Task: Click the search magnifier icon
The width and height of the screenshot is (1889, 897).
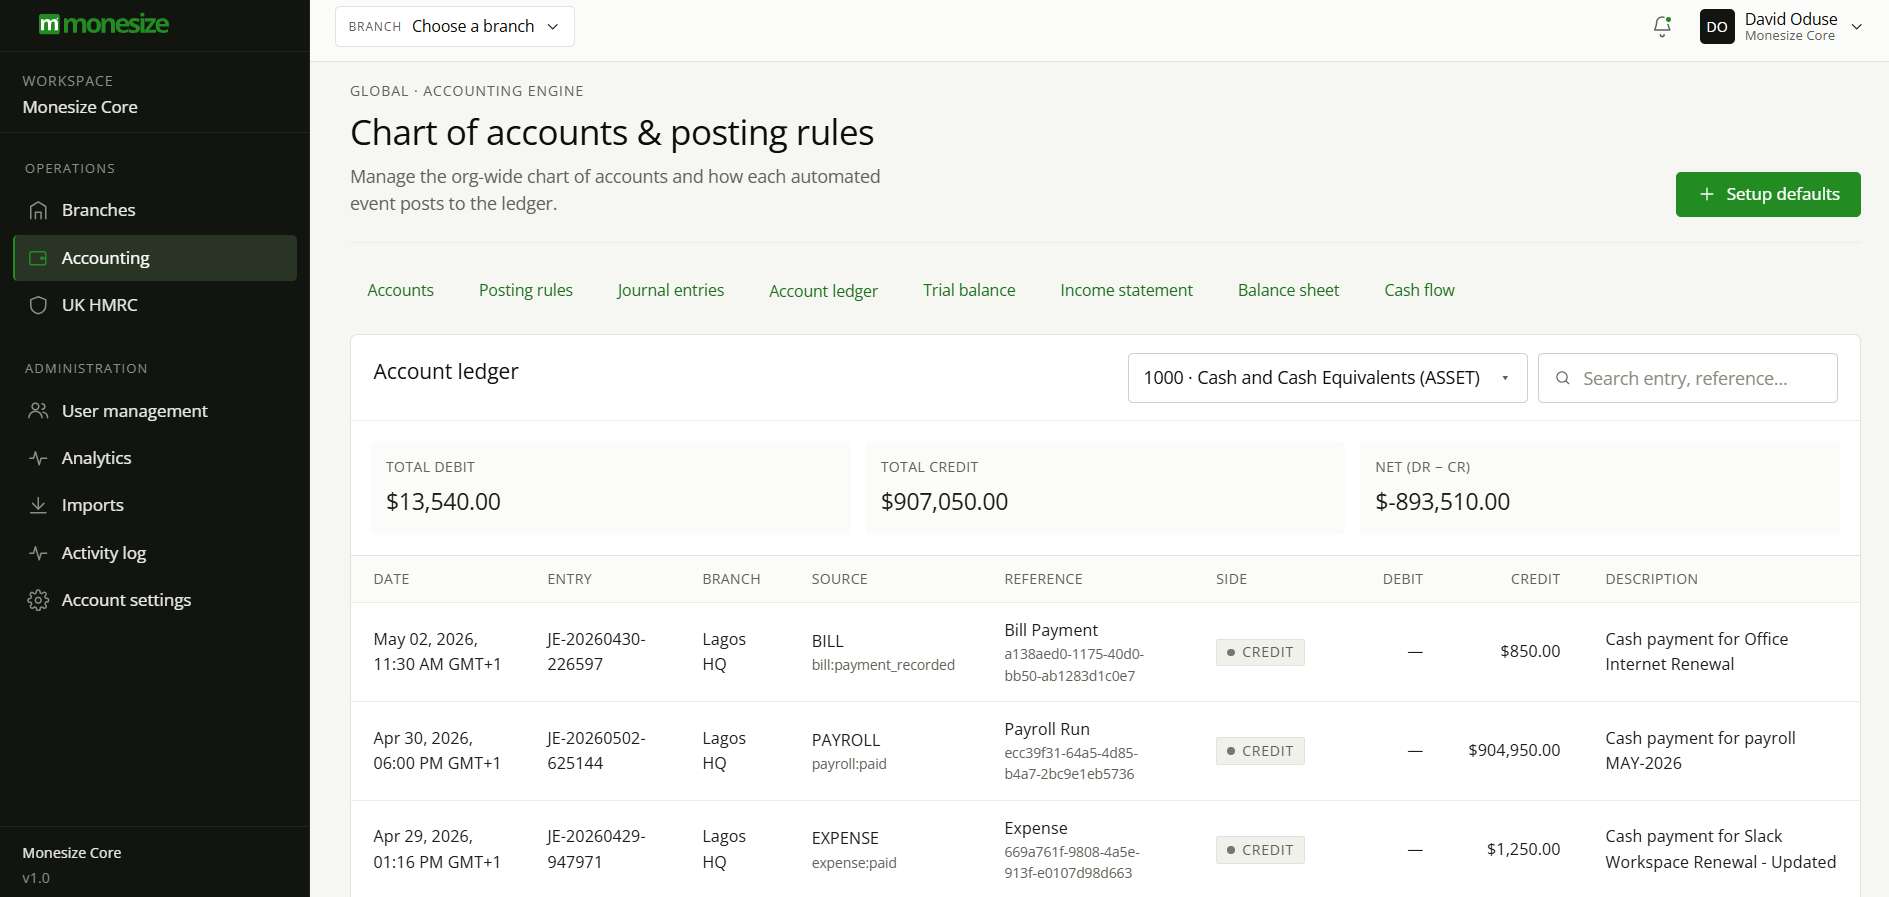Action: [1562, 378]
